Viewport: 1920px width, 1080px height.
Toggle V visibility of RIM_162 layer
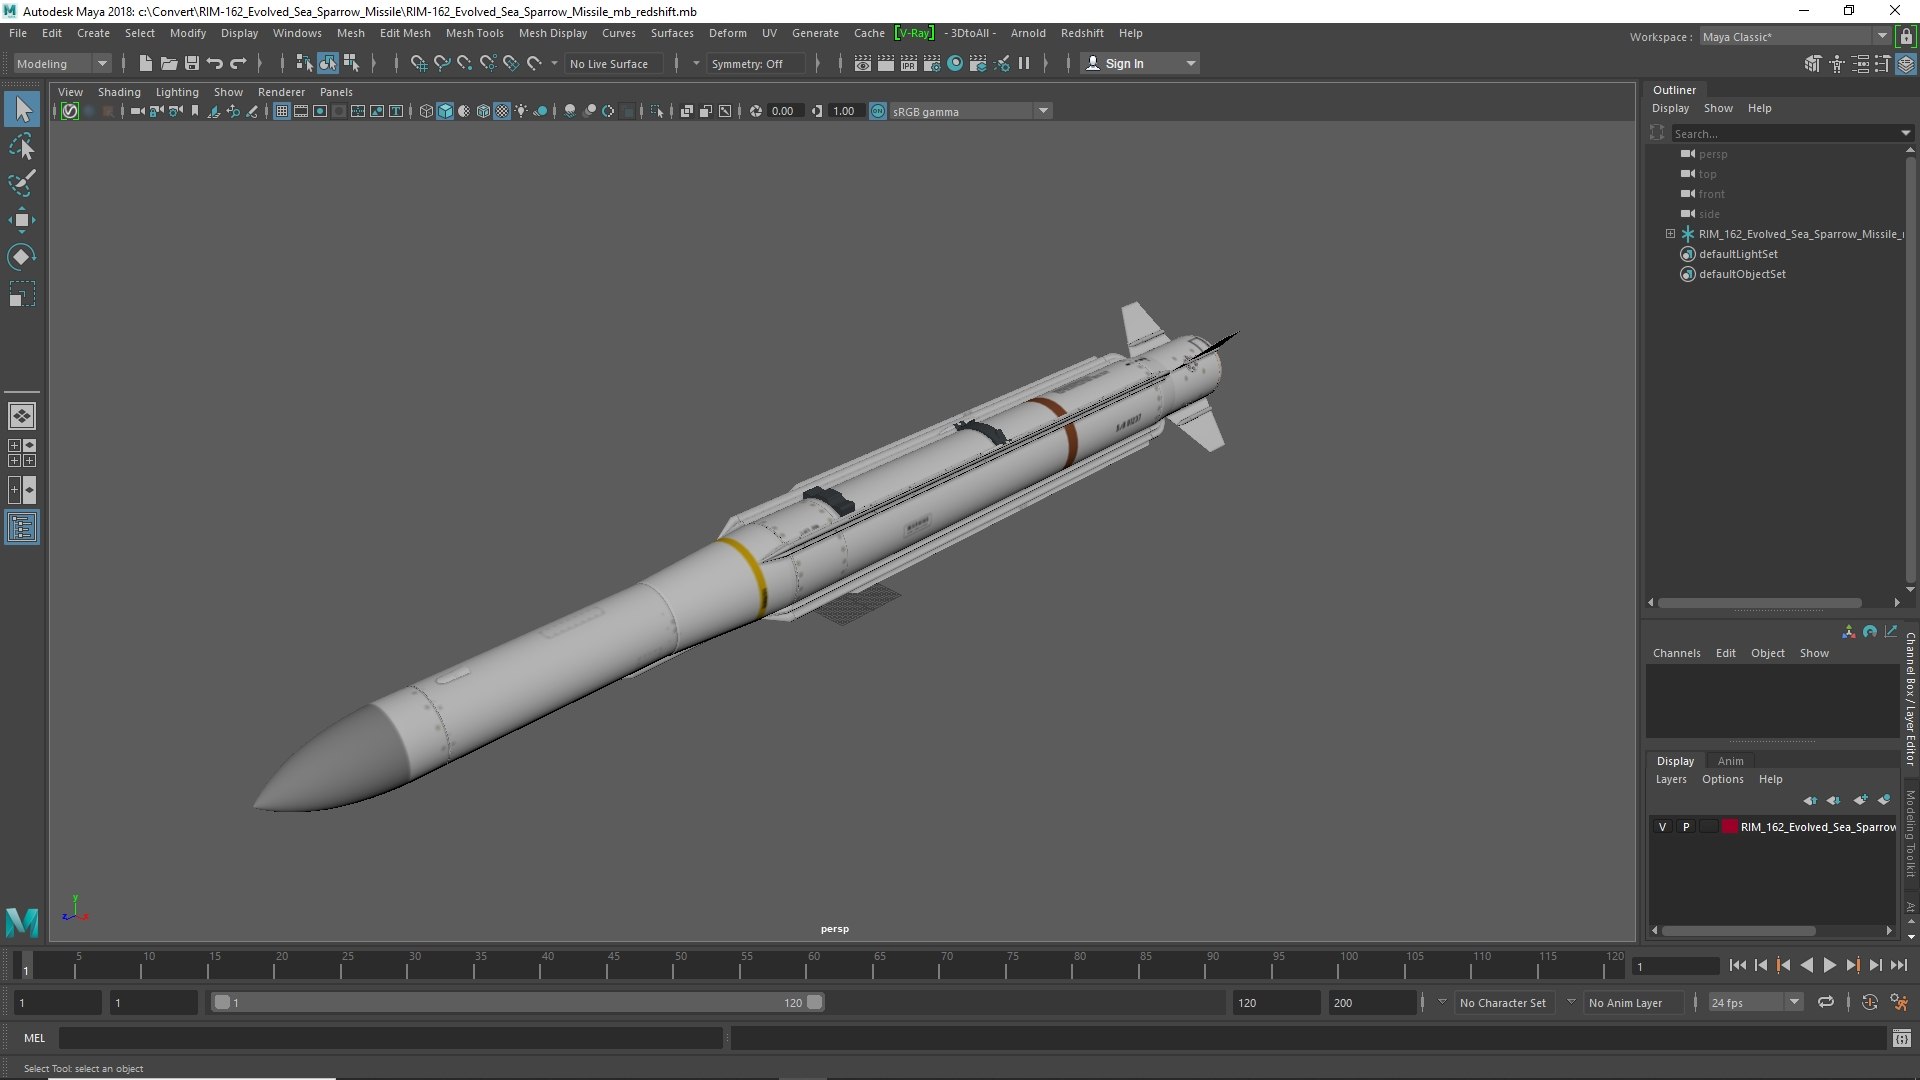[x=1662, y=827]
